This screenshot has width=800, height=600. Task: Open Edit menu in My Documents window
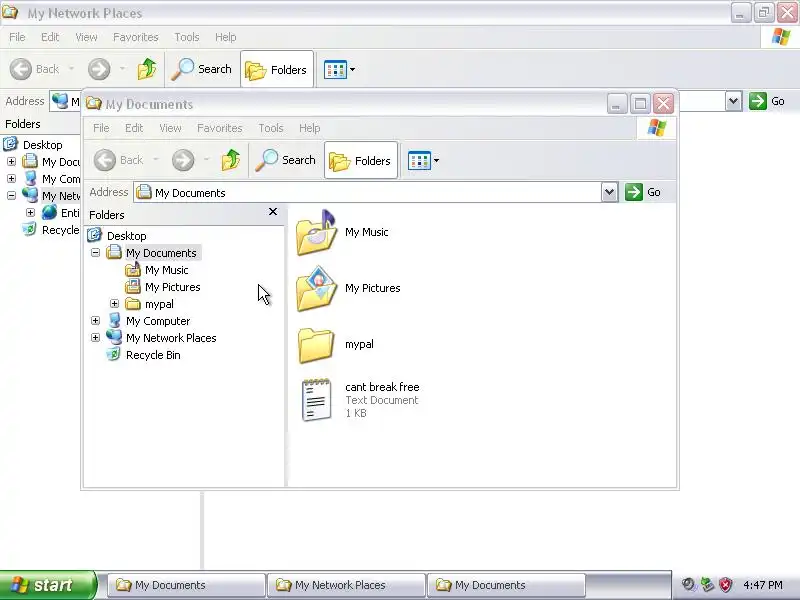[134, 128]
